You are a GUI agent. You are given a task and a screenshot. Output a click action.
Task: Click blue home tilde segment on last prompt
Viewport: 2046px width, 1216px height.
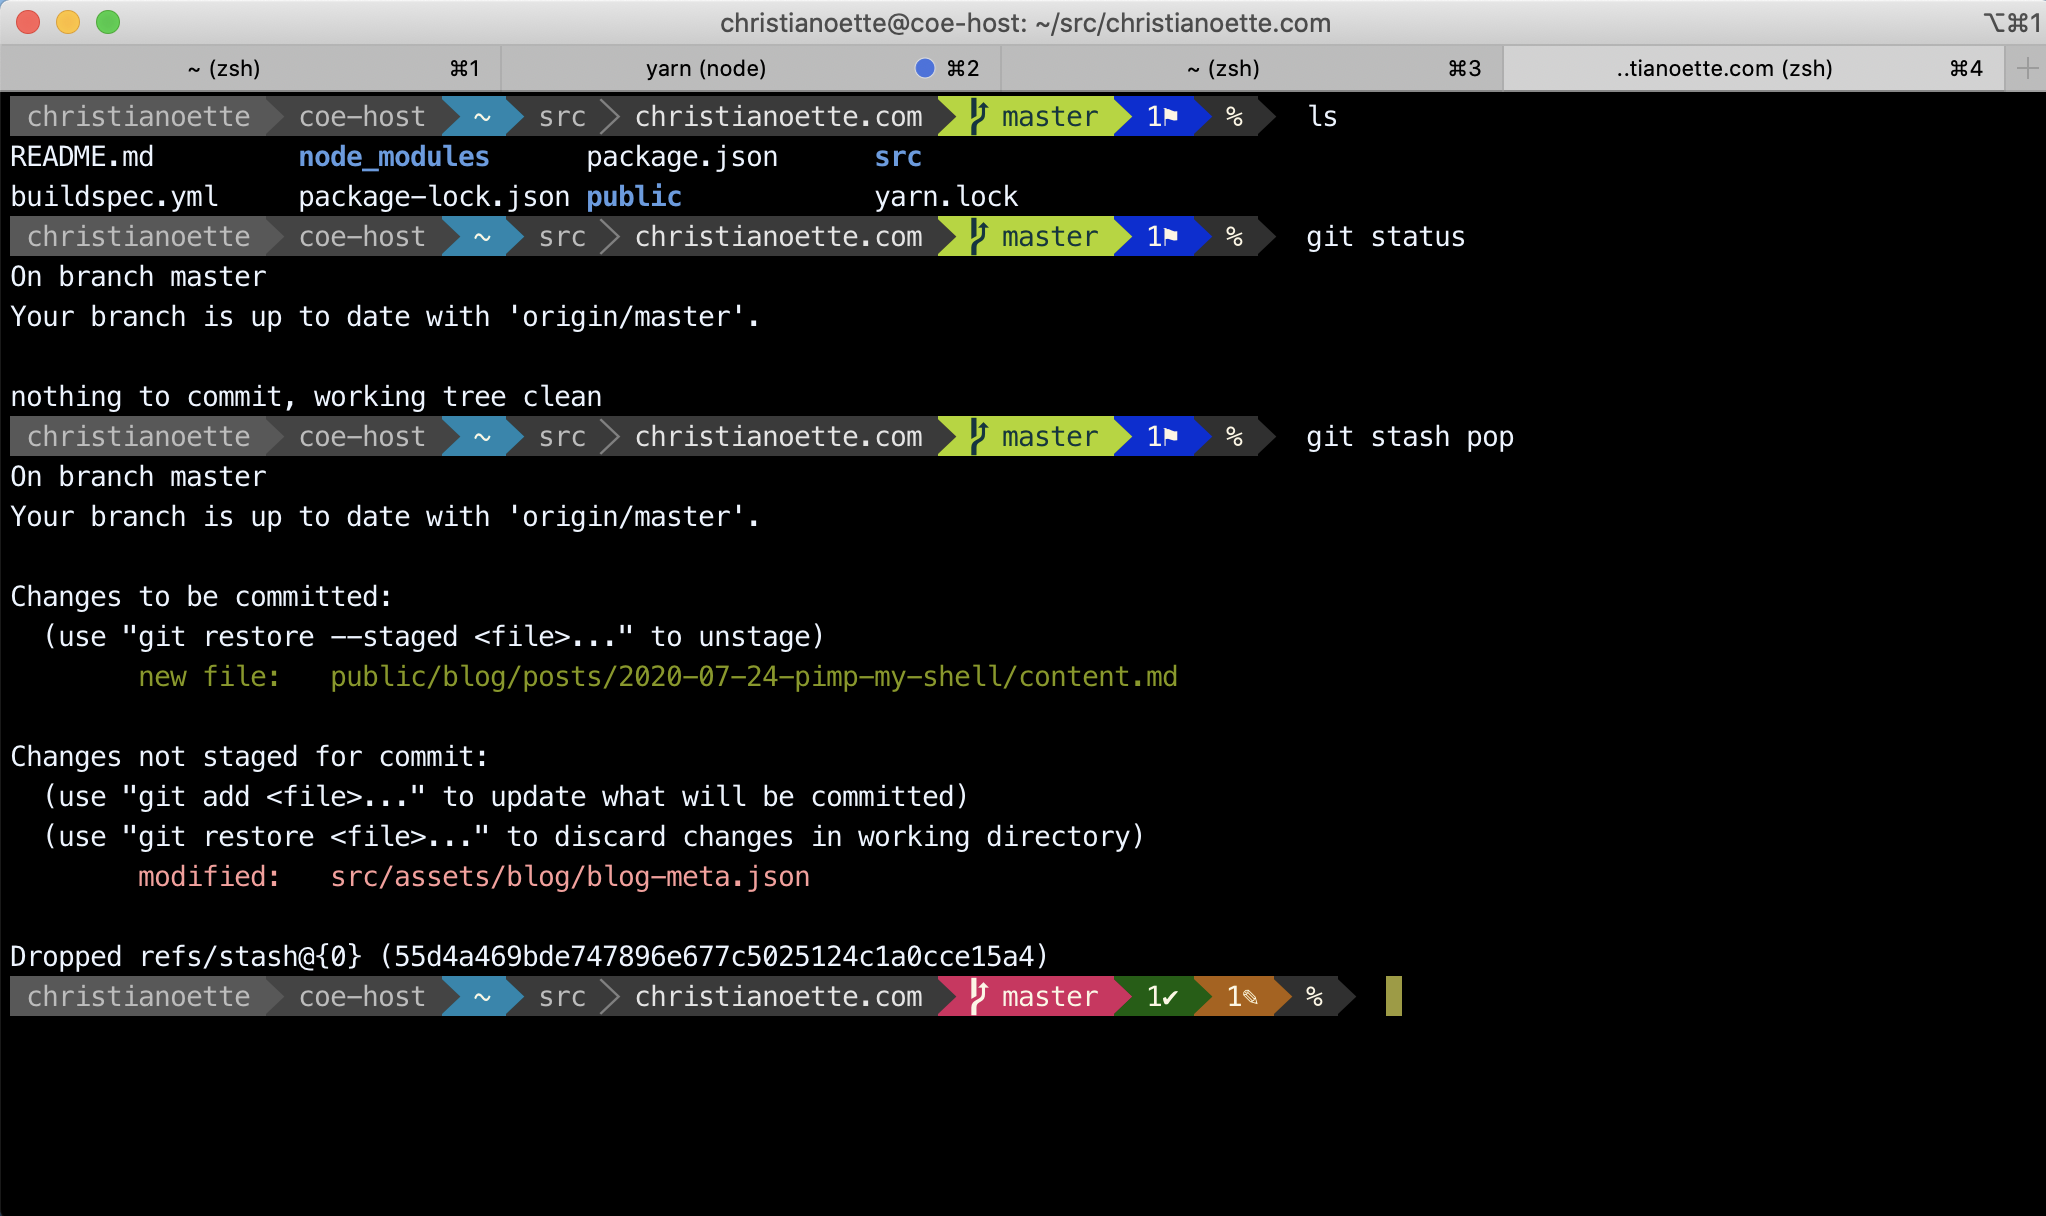(482, 996)
